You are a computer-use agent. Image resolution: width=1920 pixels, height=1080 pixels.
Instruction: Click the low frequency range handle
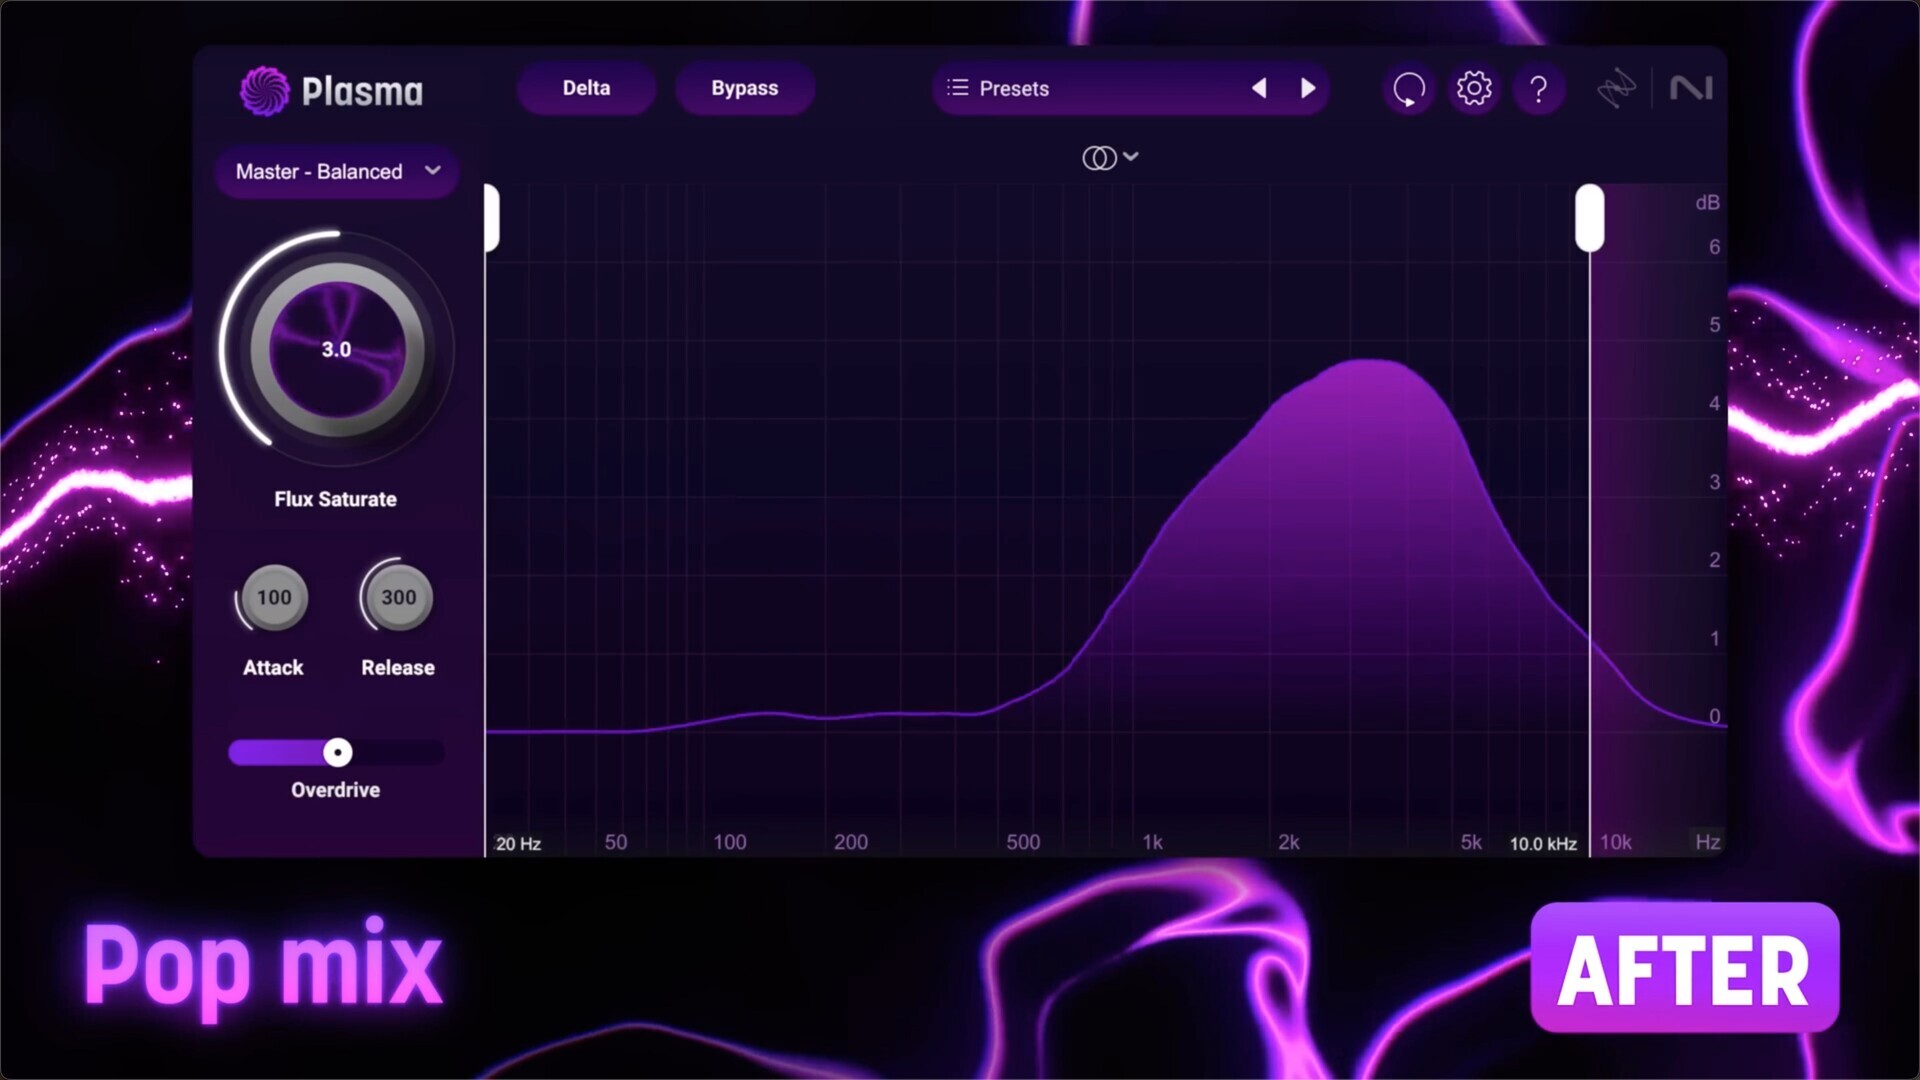pyautogui.click(x=491, y=218)
